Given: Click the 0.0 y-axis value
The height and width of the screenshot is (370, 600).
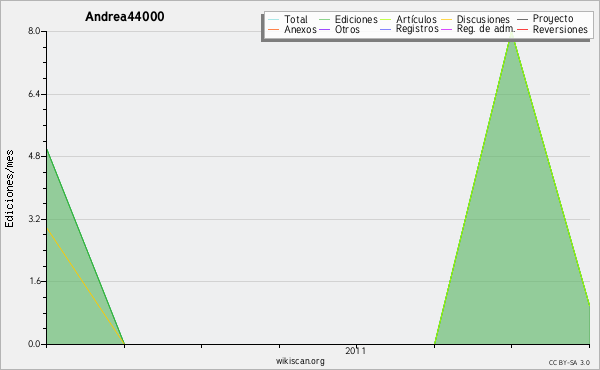Looking at the screenshot, I should point(34,344).
